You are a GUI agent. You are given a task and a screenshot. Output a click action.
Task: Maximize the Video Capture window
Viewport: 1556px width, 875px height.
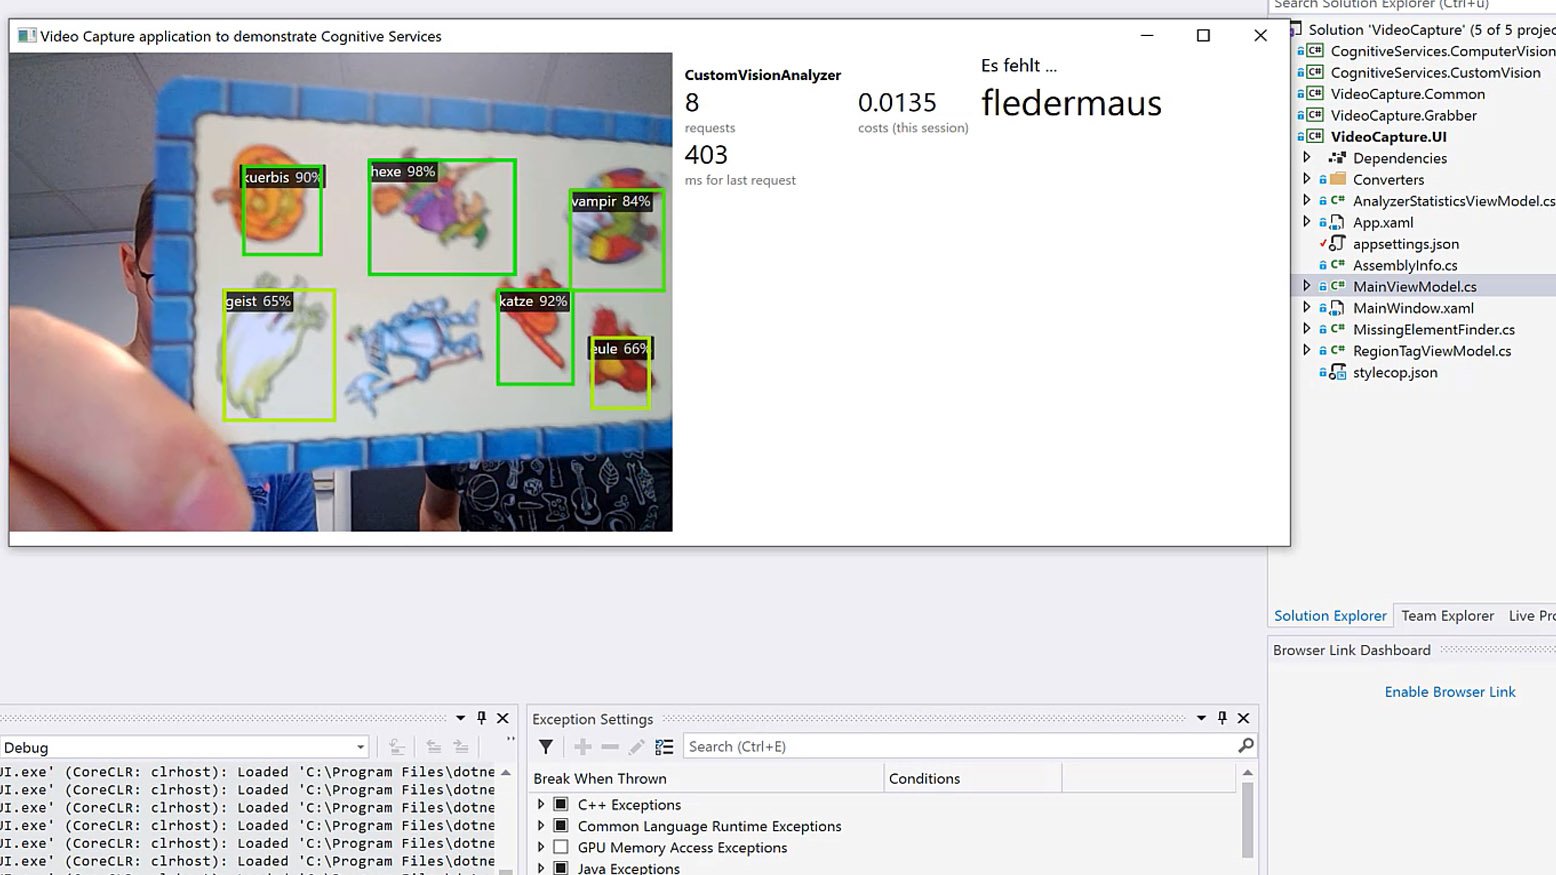[1203, 35]
